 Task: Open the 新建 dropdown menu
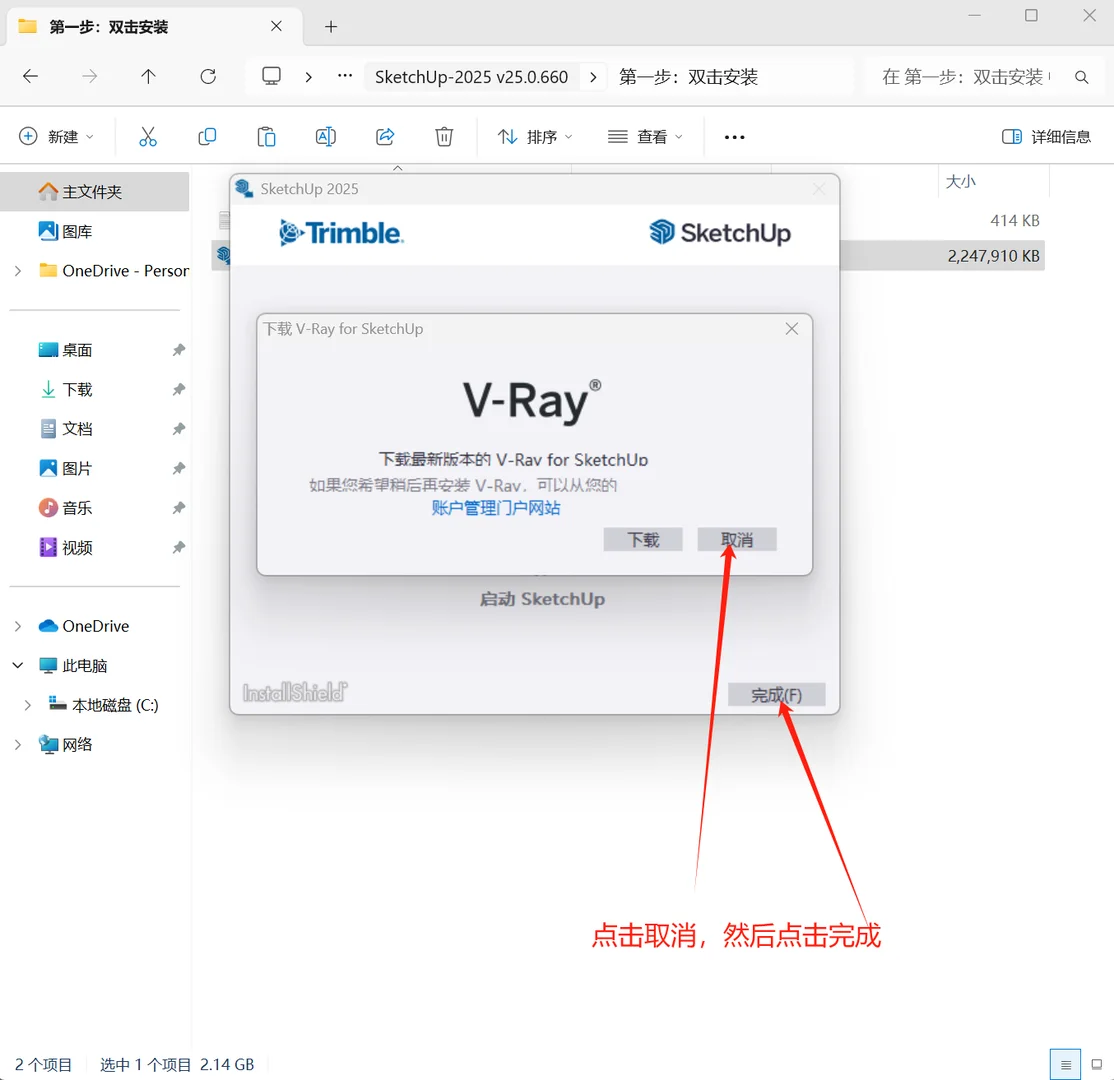click(57, 136)
